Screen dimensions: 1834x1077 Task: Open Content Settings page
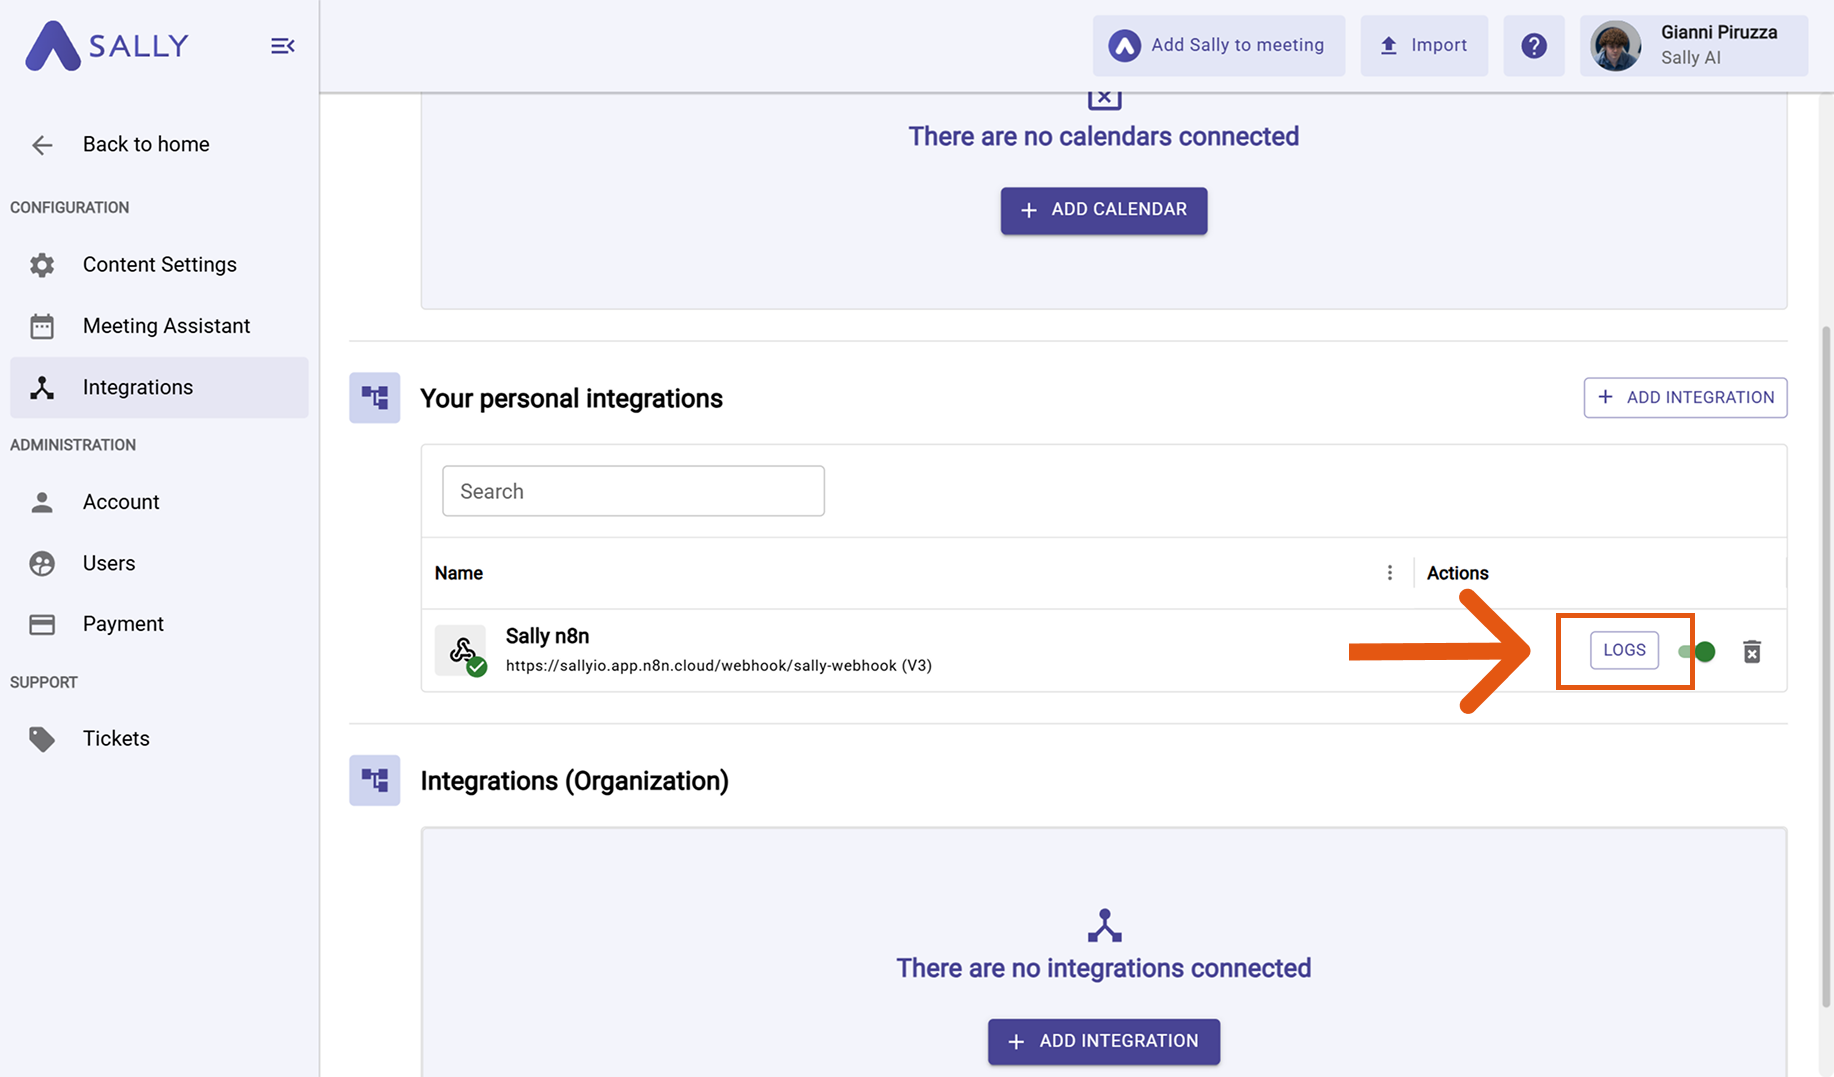159,265
